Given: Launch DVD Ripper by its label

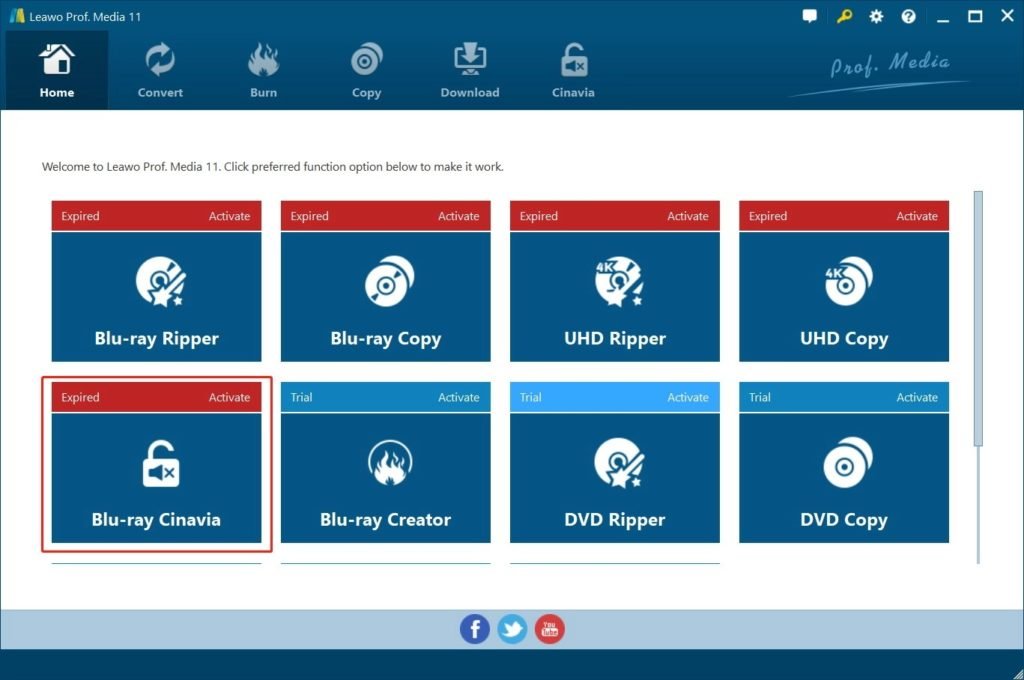Looking at the screenshot, I should (615, 520).
